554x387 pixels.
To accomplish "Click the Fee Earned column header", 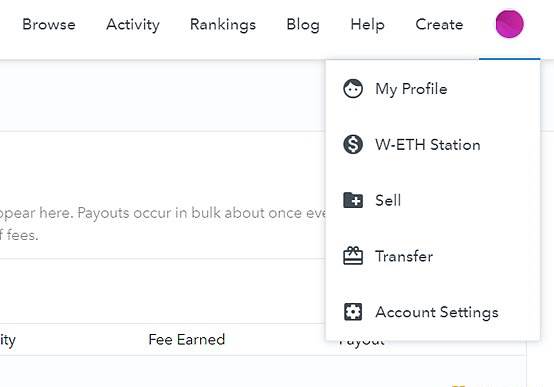I will pyautogui.click(x=187, y=339).
